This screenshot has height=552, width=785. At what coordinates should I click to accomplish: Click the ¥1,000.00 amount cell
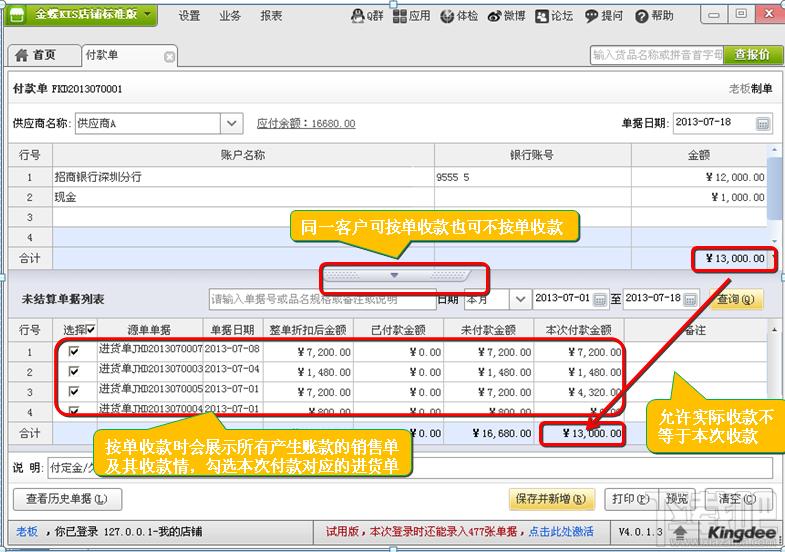pos(699,197)
